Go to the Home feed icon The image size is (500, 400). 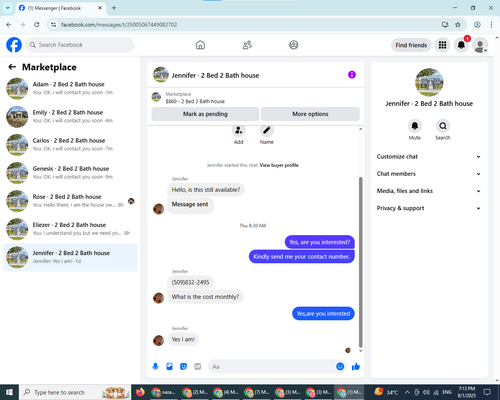(x=200, y=45)
